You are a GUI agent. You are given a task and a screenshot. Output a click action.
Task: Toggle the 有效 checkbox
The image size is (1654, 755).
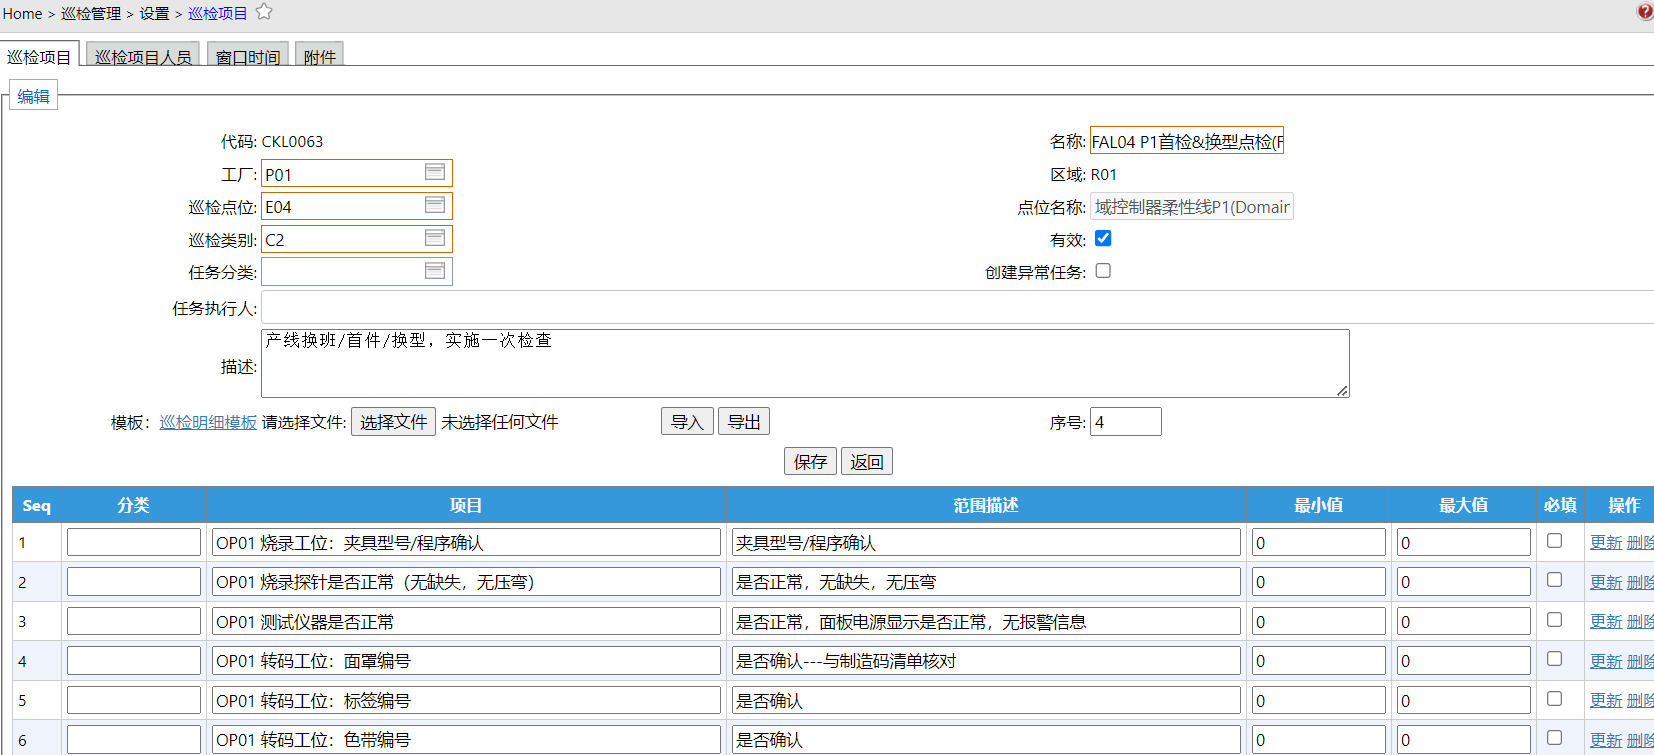pos(1103,238)
